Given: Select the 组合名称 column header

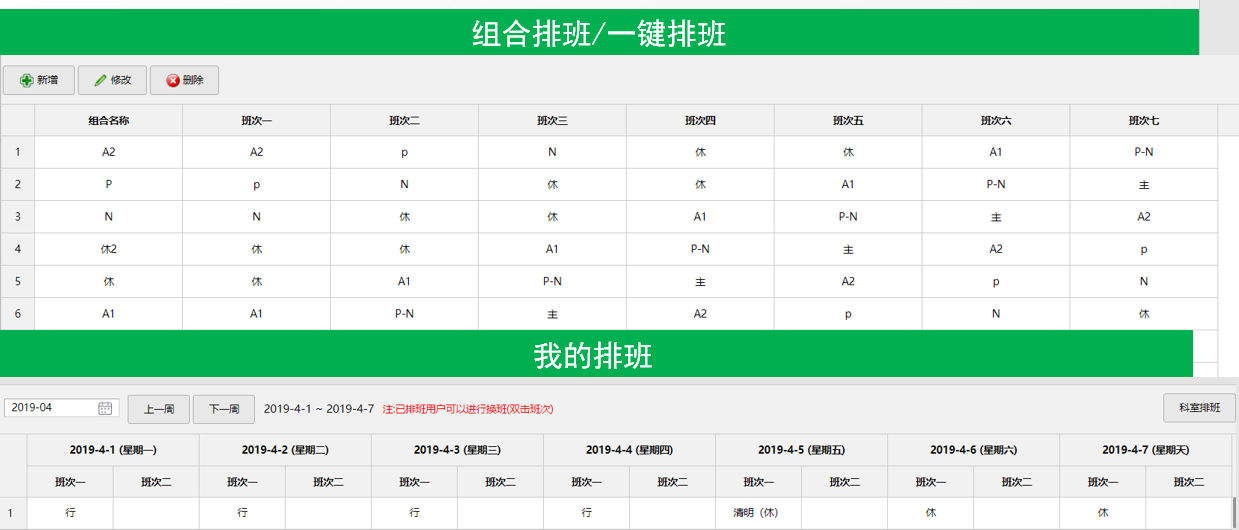Looking at the screenshot, I should tap(108, 120).
